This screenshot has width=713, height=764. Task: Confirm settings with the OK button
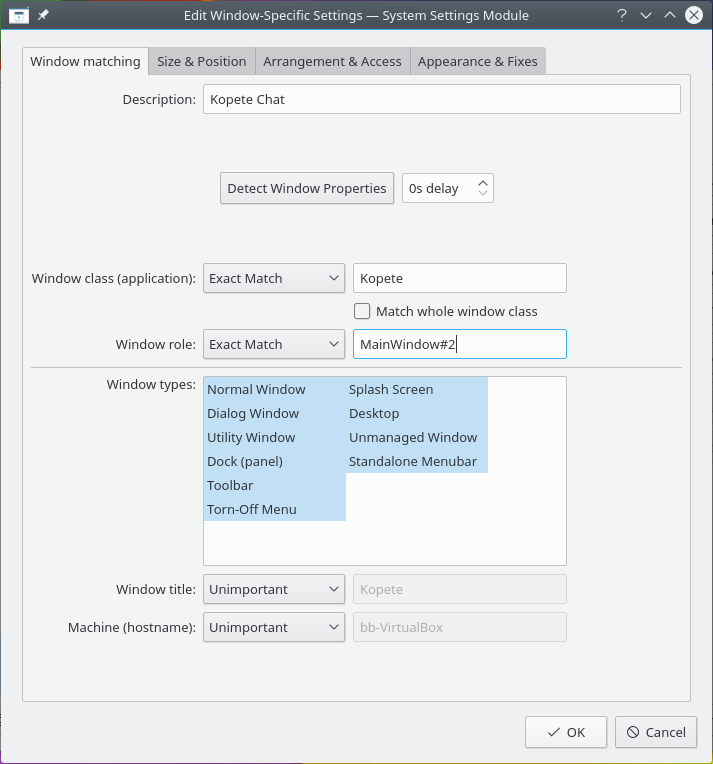(x=565, y=732)
